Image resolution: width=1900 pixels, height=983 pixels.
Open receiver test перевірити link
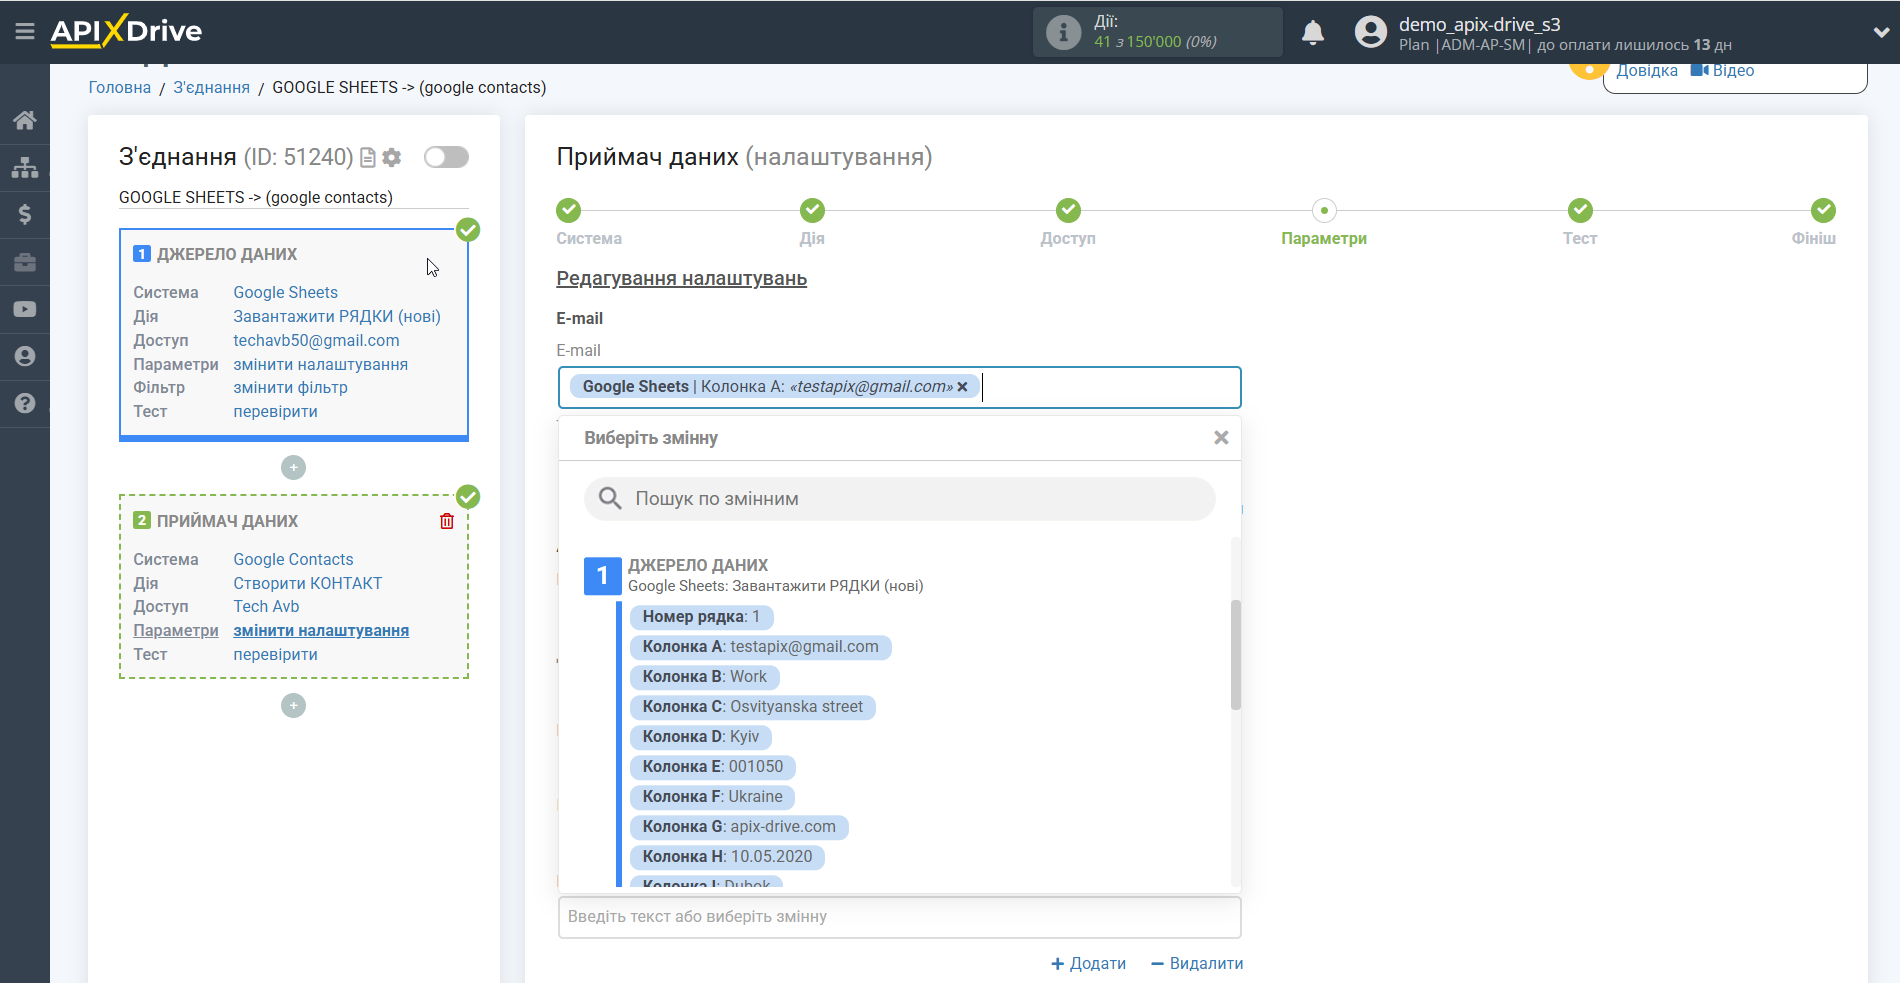(275, 654)
